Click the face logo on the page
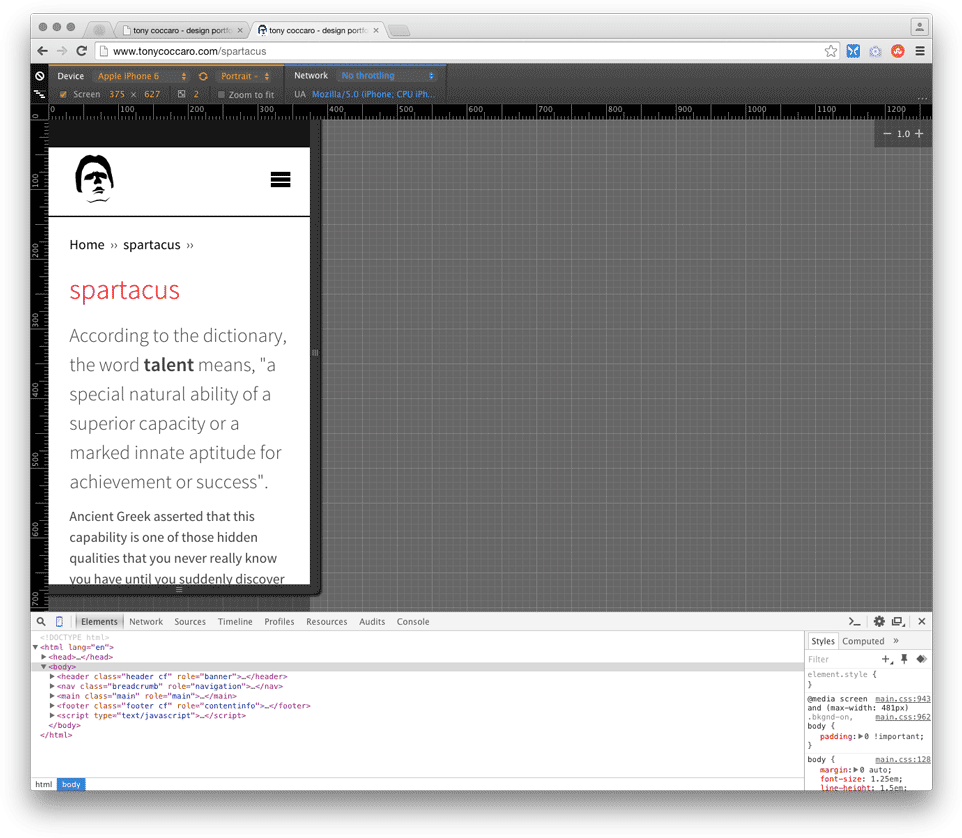This screenshot has height=838, width=962. pos(94,179)
